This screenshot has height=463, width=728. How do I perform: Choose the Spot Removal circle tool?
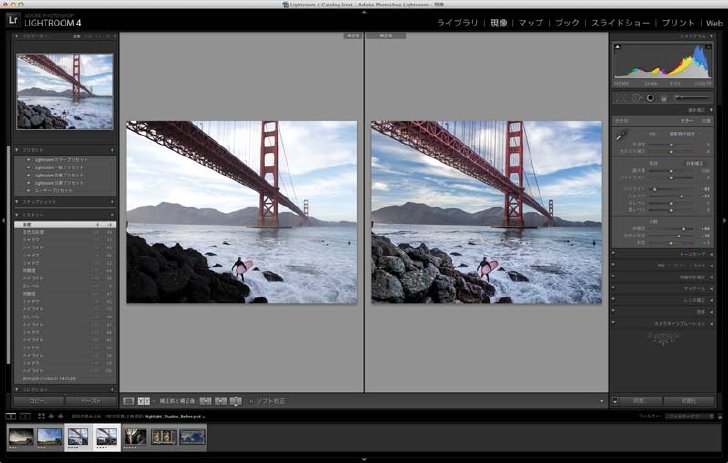(636, 98)
